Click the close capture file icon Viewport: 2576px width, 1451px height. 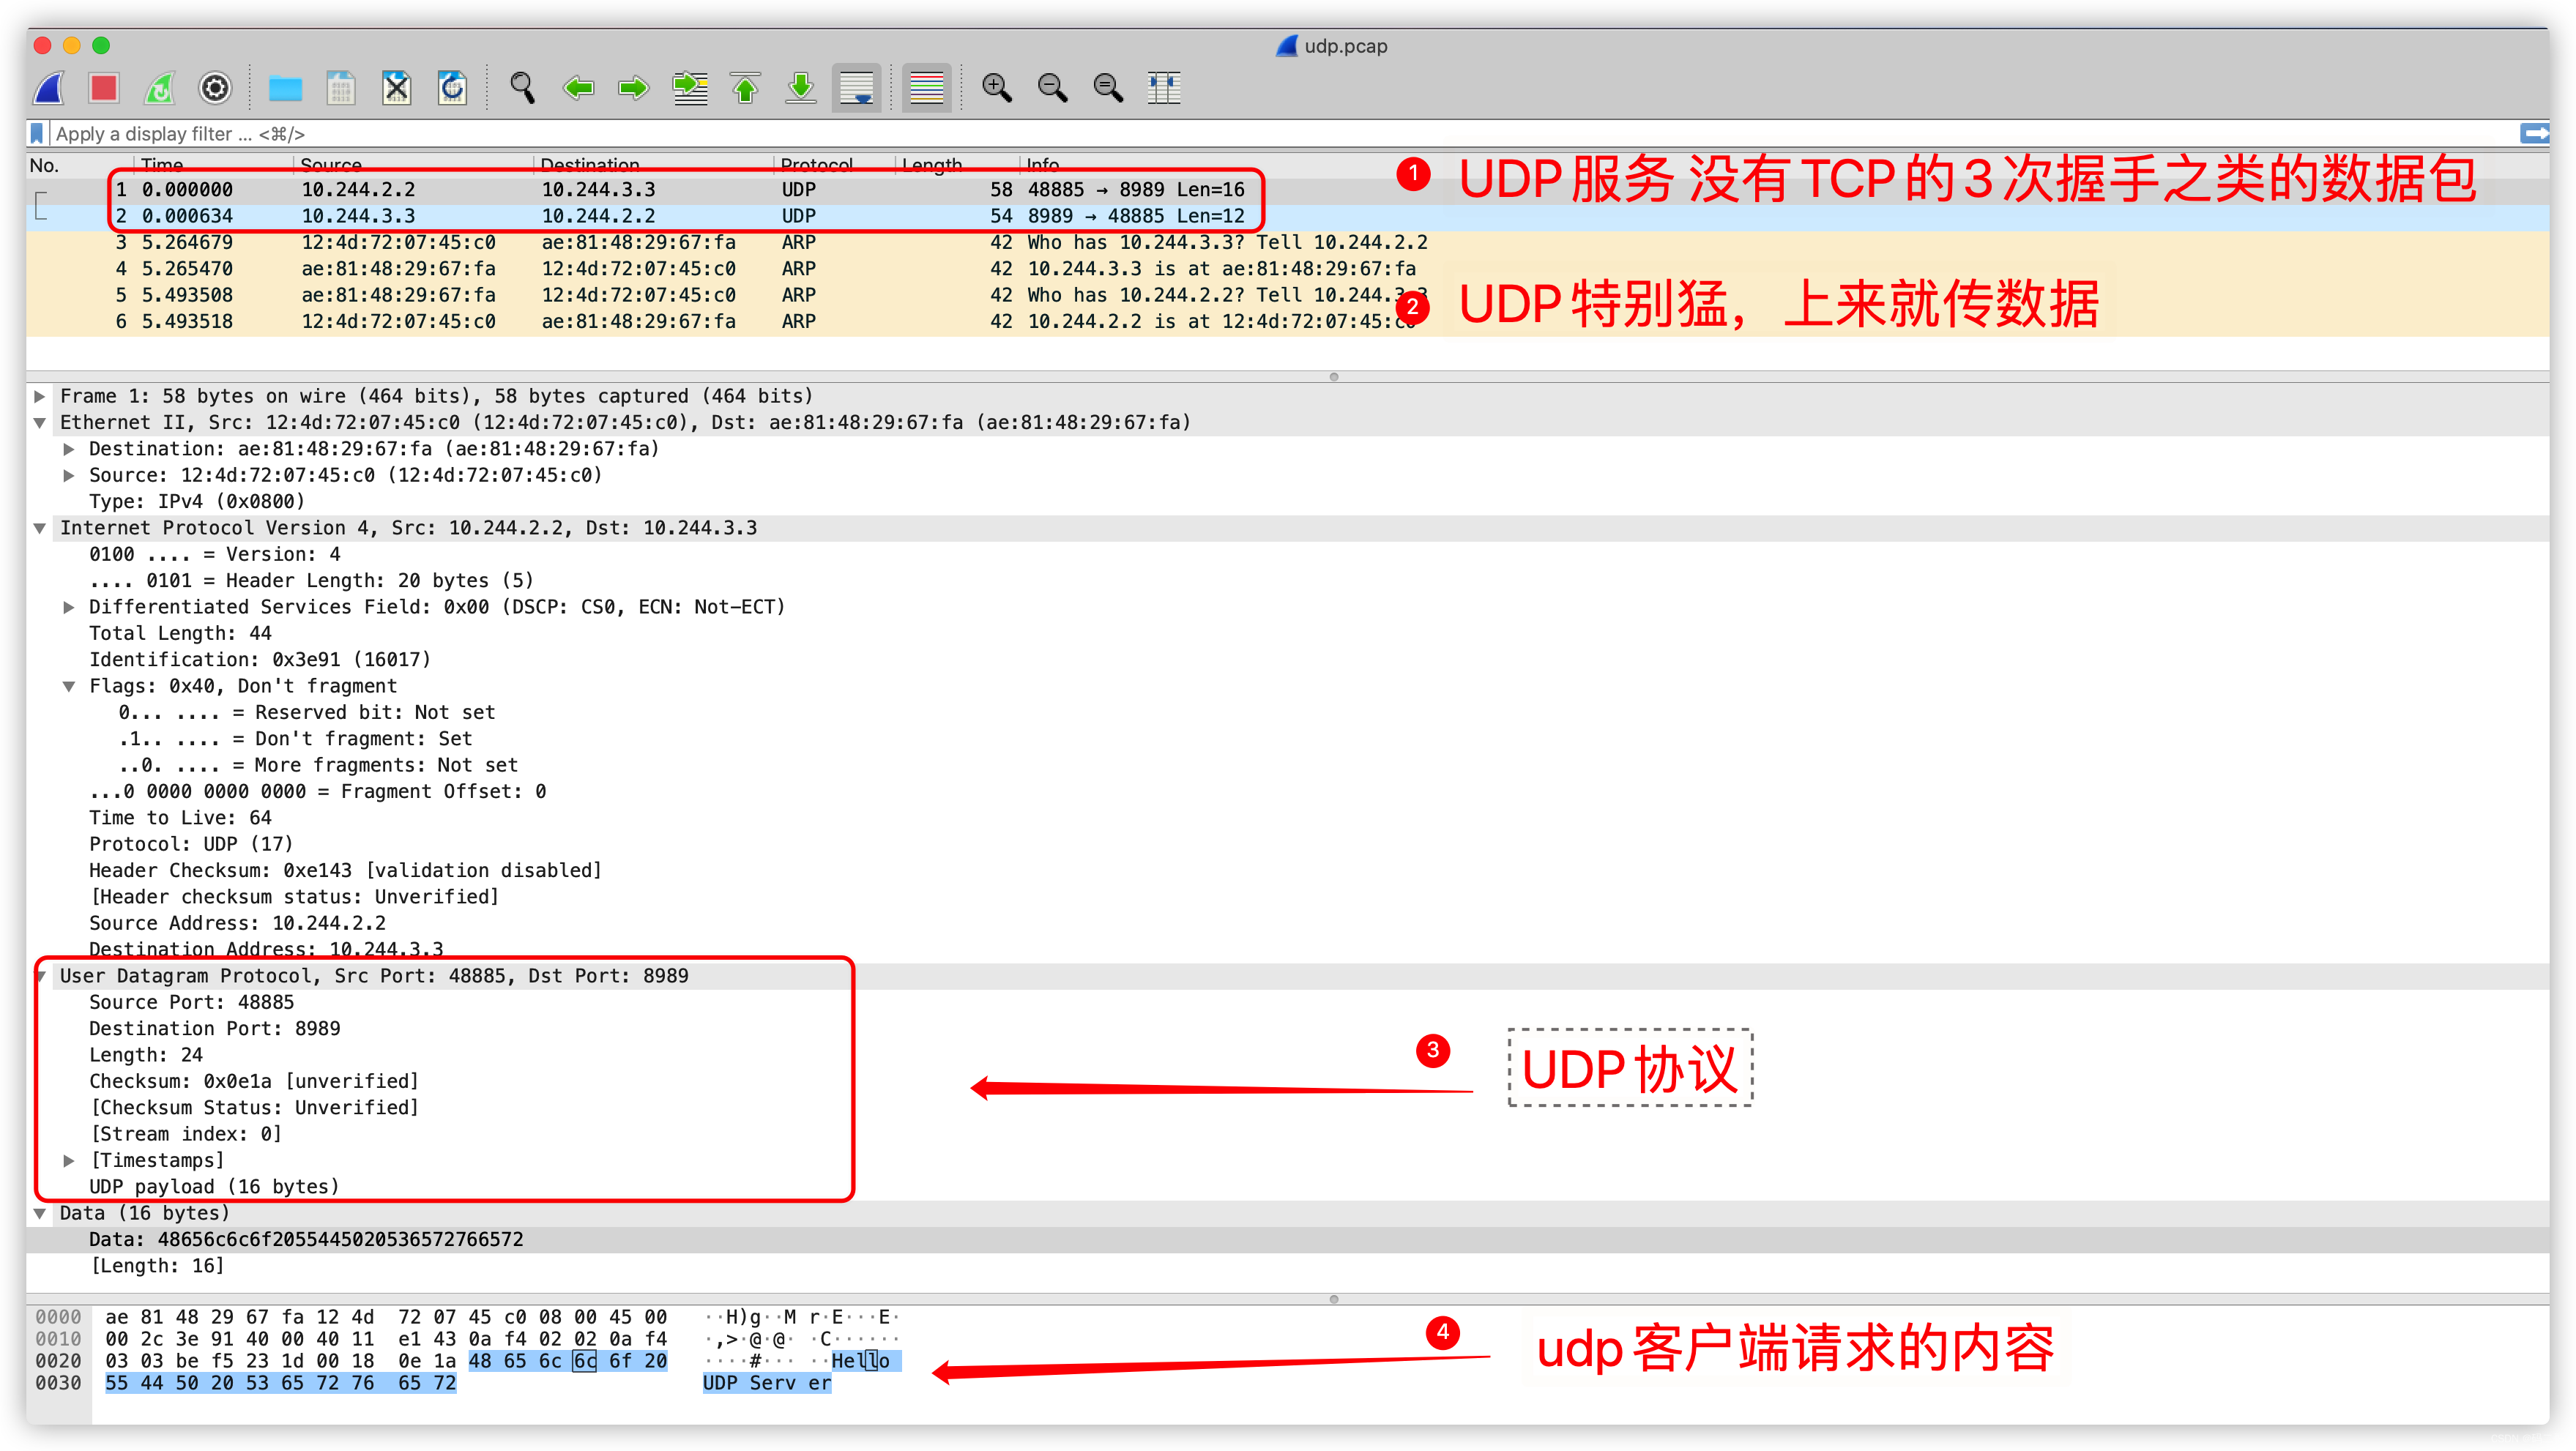pos(397,89)
